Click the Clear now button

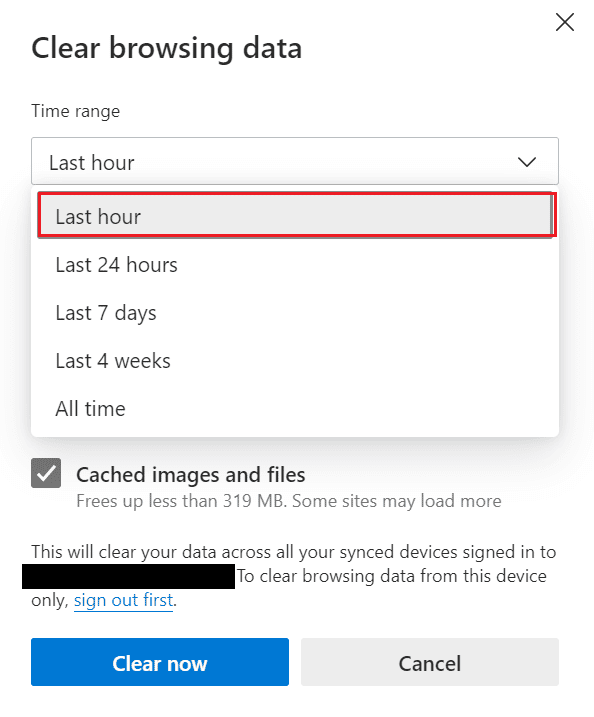pos(160,662)
